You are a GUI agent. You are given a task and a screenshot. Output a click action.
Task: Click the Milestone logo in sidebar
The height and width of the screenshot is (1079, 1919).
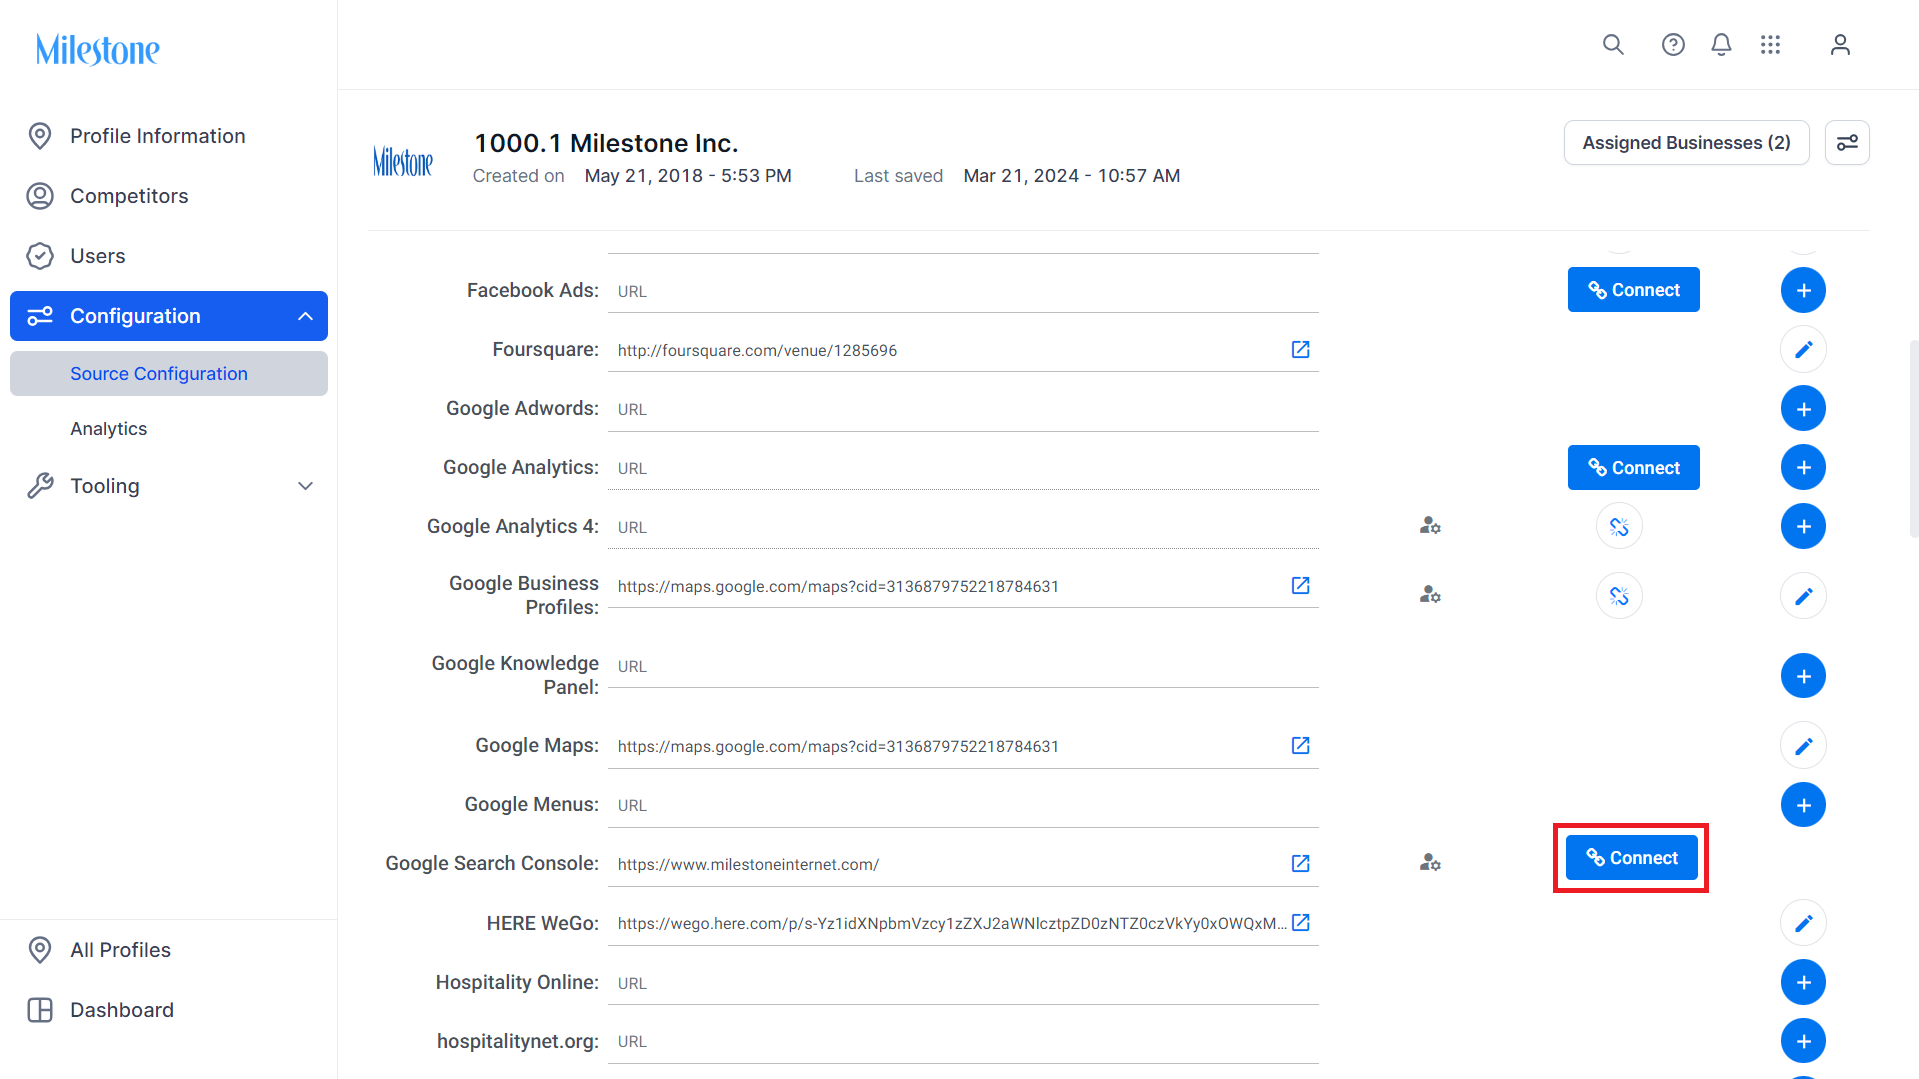[x=98, y=49]
